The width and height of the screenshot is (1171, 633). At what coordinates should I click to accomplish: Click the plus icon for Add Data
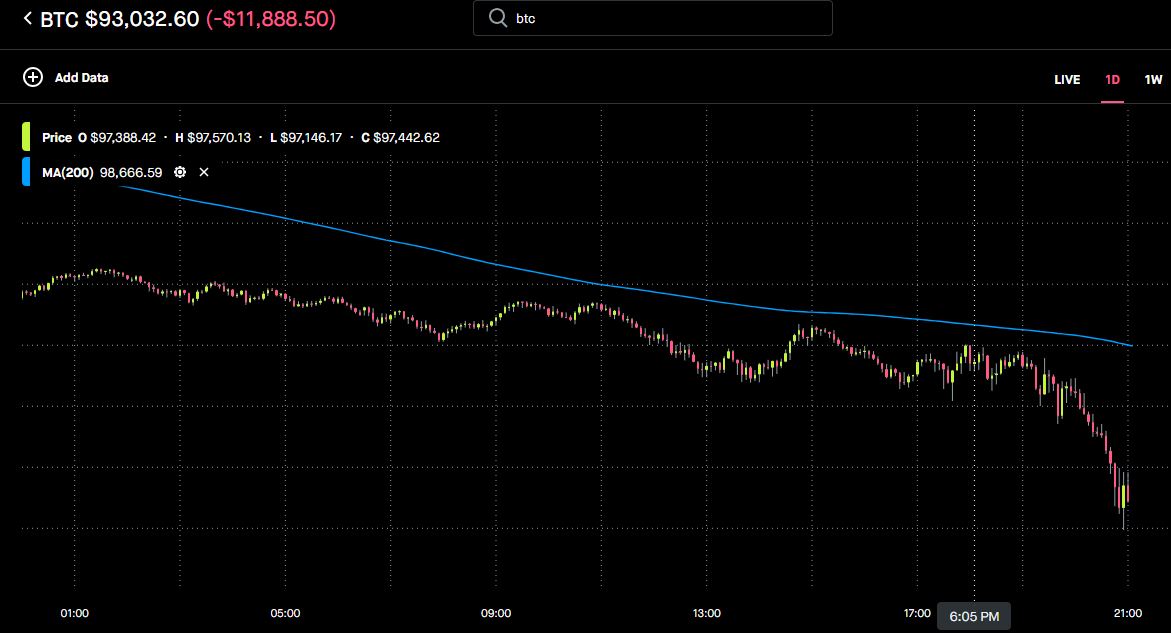[x=33, y=77]
